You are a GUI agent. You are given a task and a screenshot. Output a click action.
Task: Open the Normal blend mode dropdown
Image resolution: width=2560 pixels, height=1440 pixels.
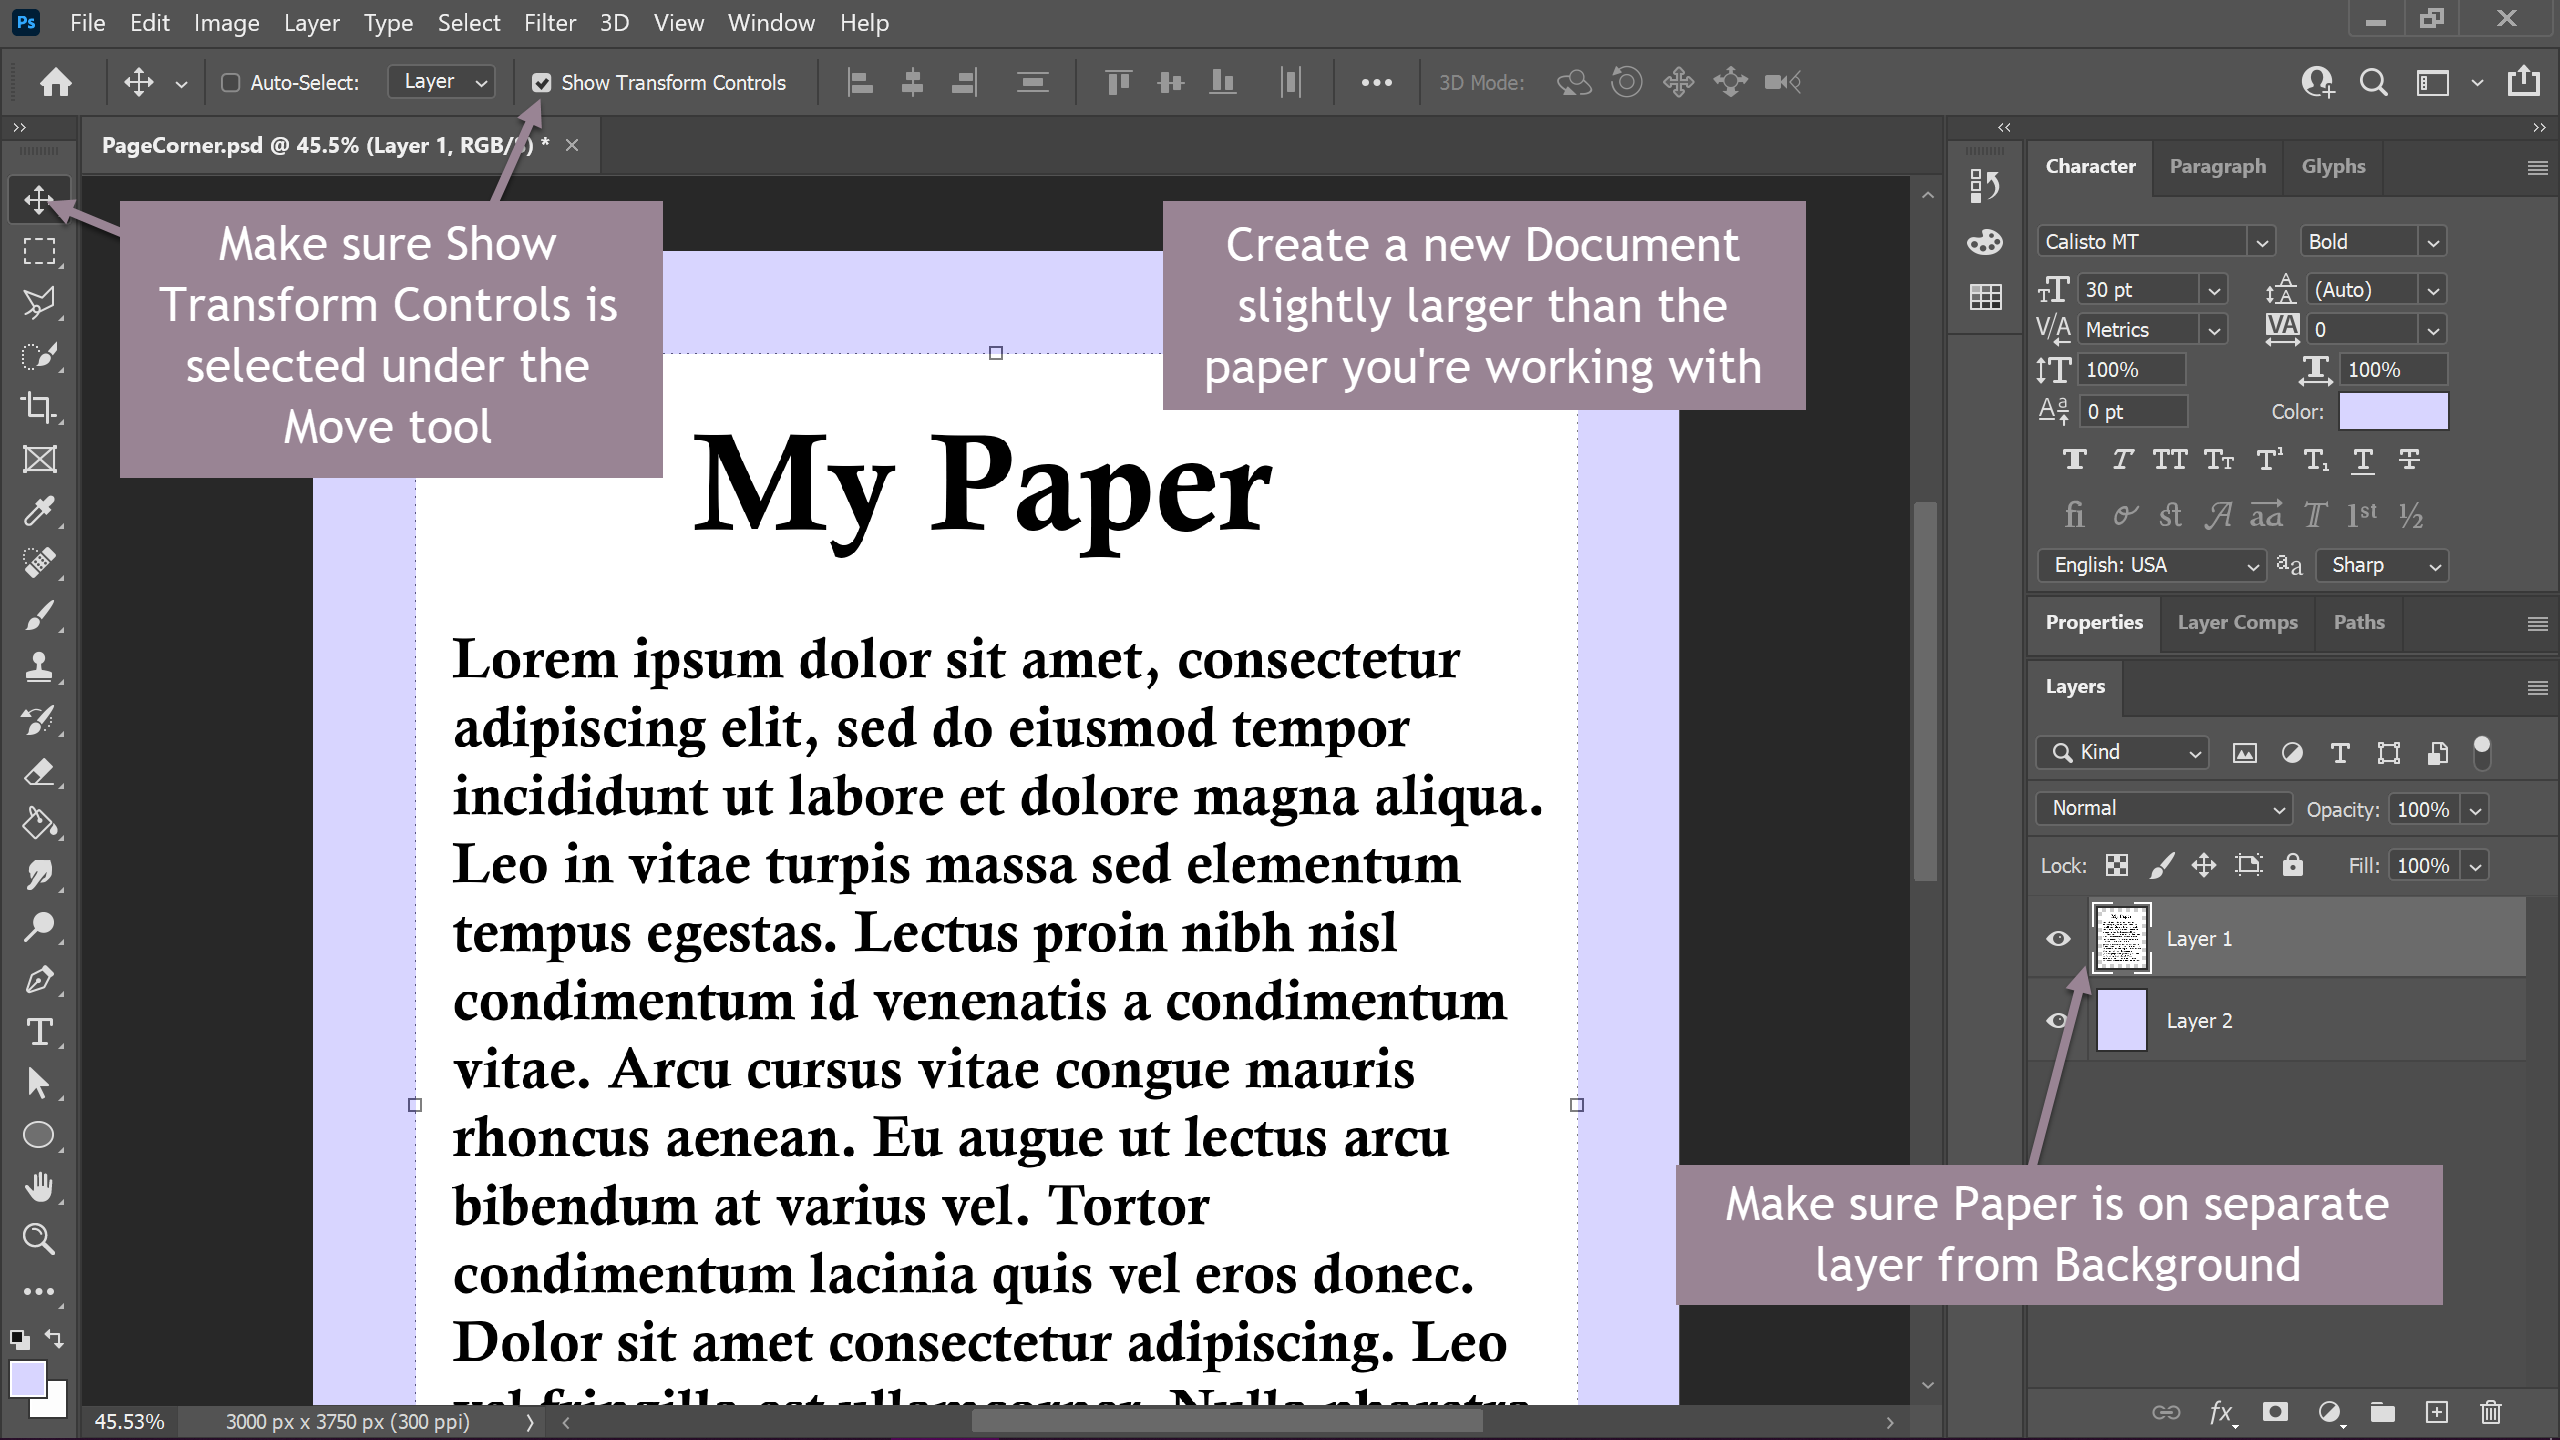(2163, 808)
